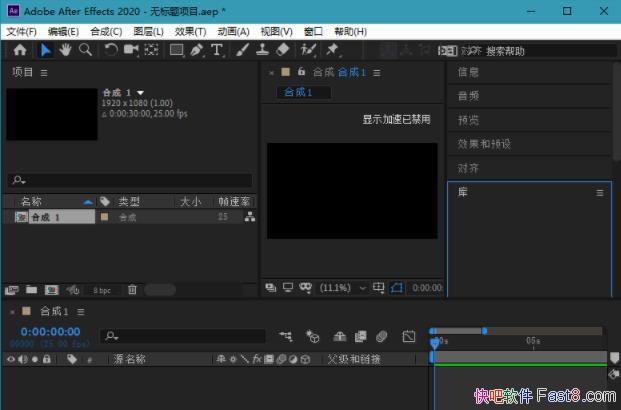Open the 效果(T) menu
The height and width of the screenshot is (410, 621).
(x=190, y=32)
